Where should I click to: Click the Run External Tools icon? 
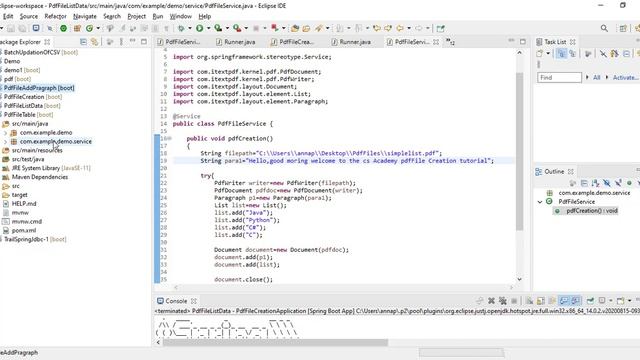pyautogui.click(x=237, y=28)
